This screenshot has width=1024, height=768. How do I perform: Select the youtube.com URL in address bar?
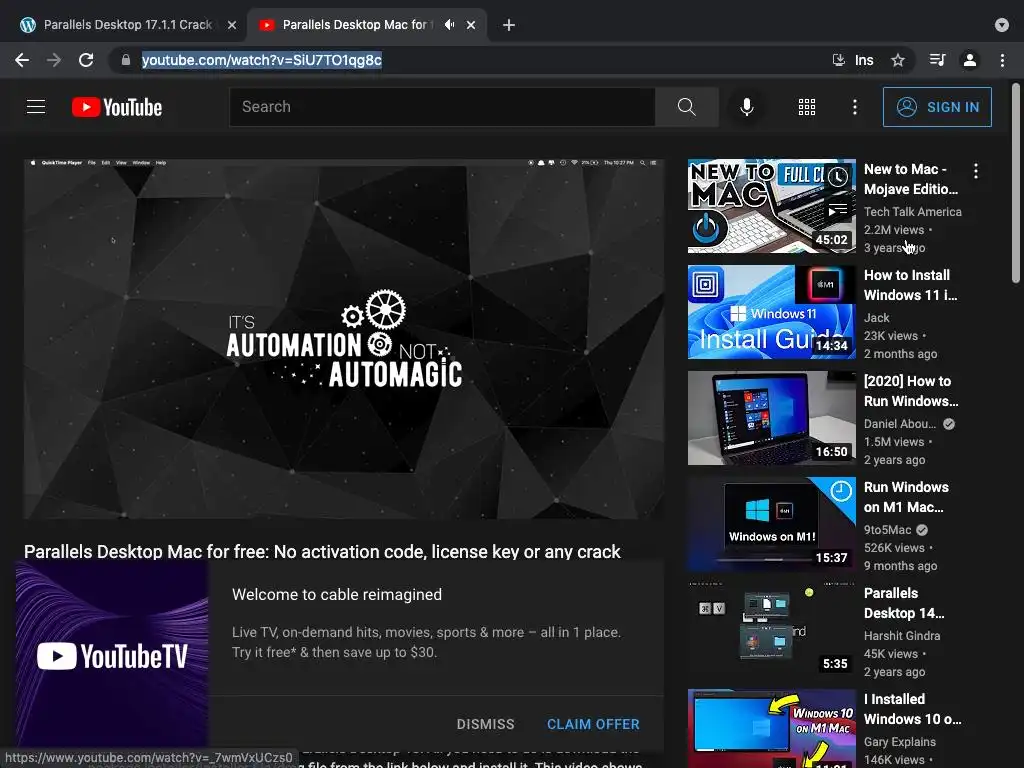tap(261, 60)
